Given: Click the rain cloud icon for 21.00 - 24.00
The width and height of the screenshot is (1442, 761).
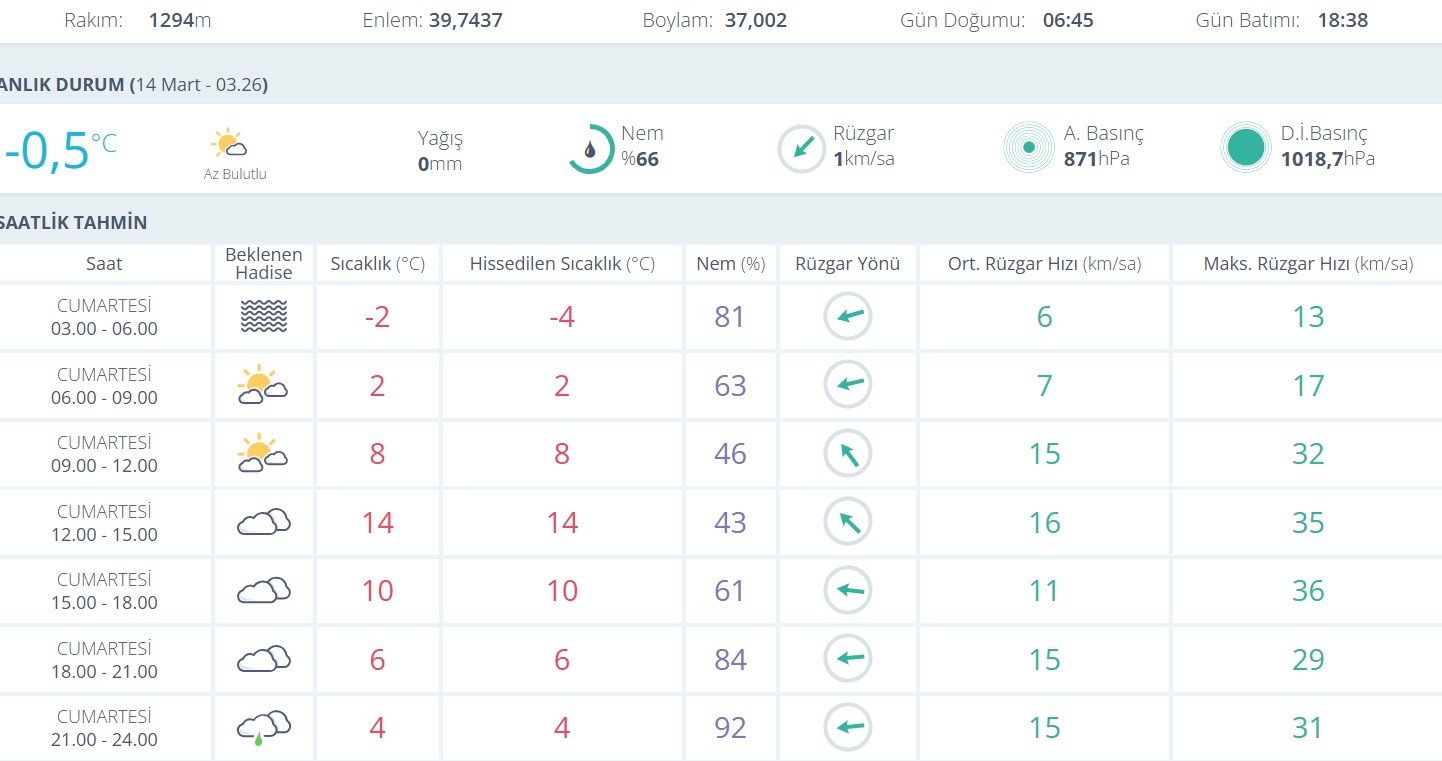Looking at the screenshot, I should [x=264, y=727].
